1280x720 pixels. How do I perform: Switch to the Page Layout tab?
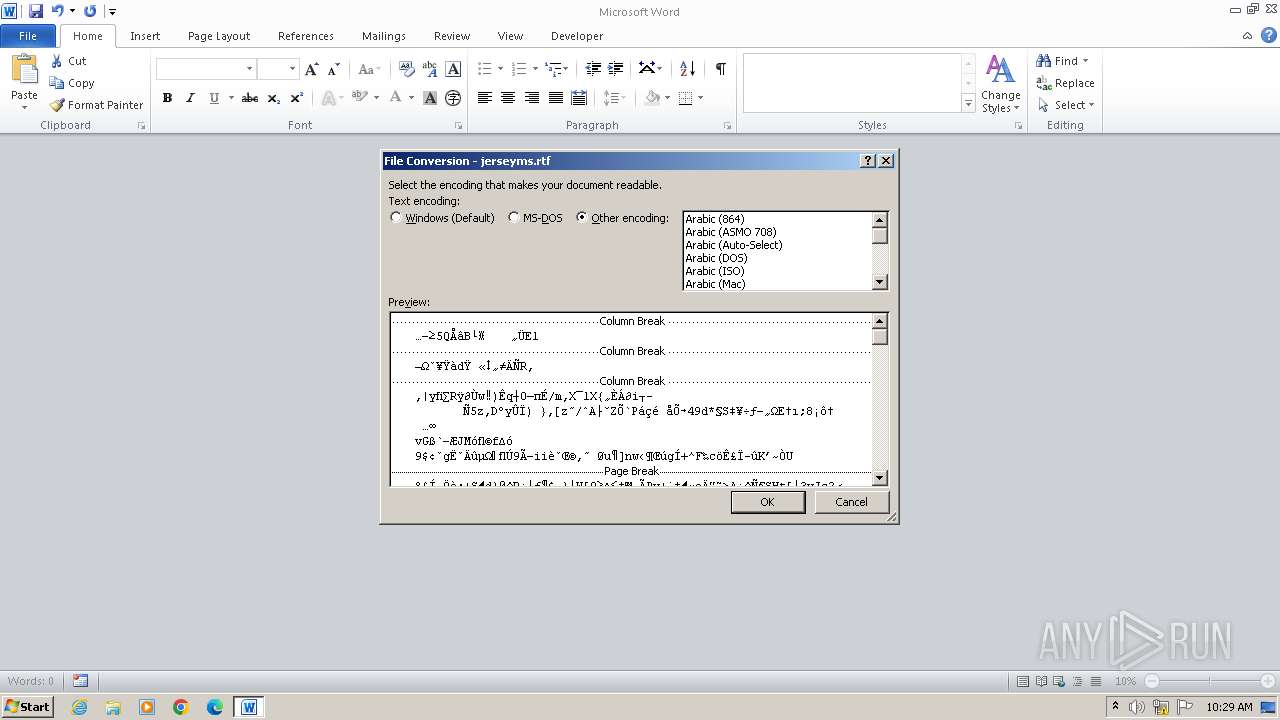[219, 36]
